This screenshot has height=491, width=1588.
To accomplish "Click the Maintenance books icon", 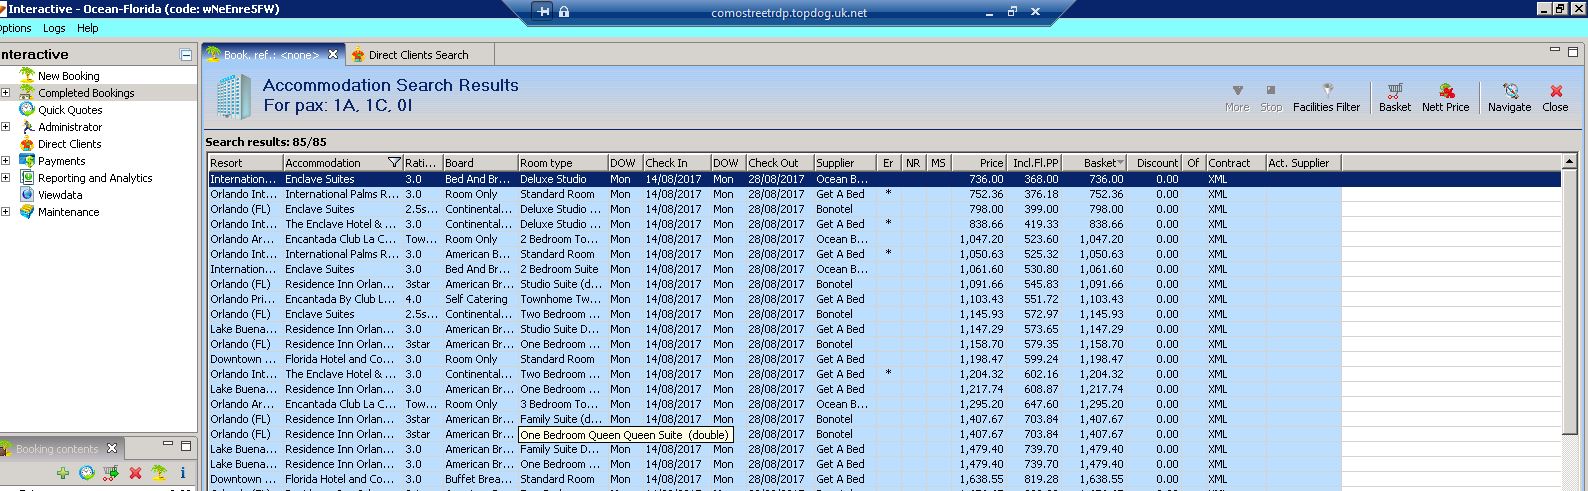I will click(x=27, y=211).
